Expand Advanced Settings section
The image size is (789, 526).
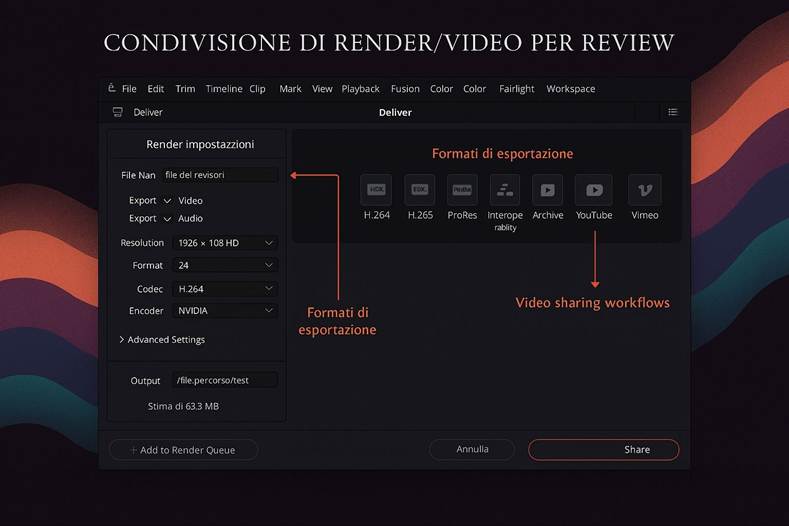pos(162,340)
